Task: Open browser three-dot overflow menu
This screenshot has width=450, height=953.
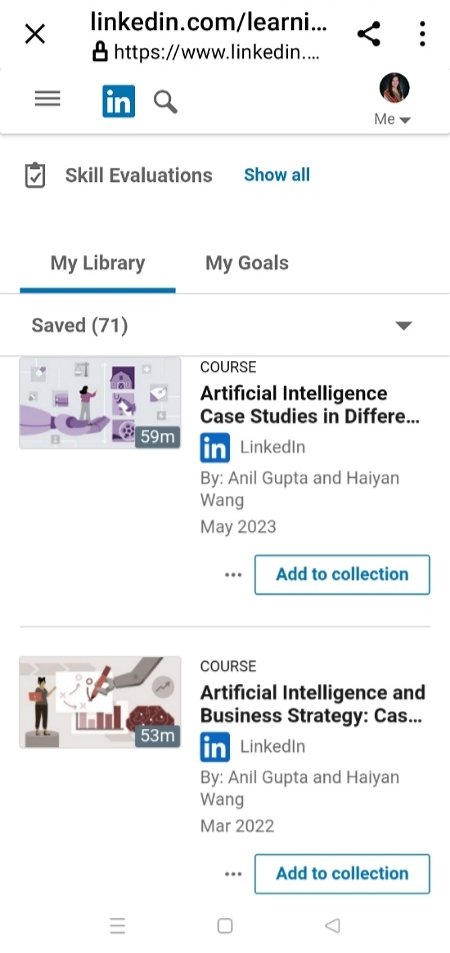Action: coord(422,33)
